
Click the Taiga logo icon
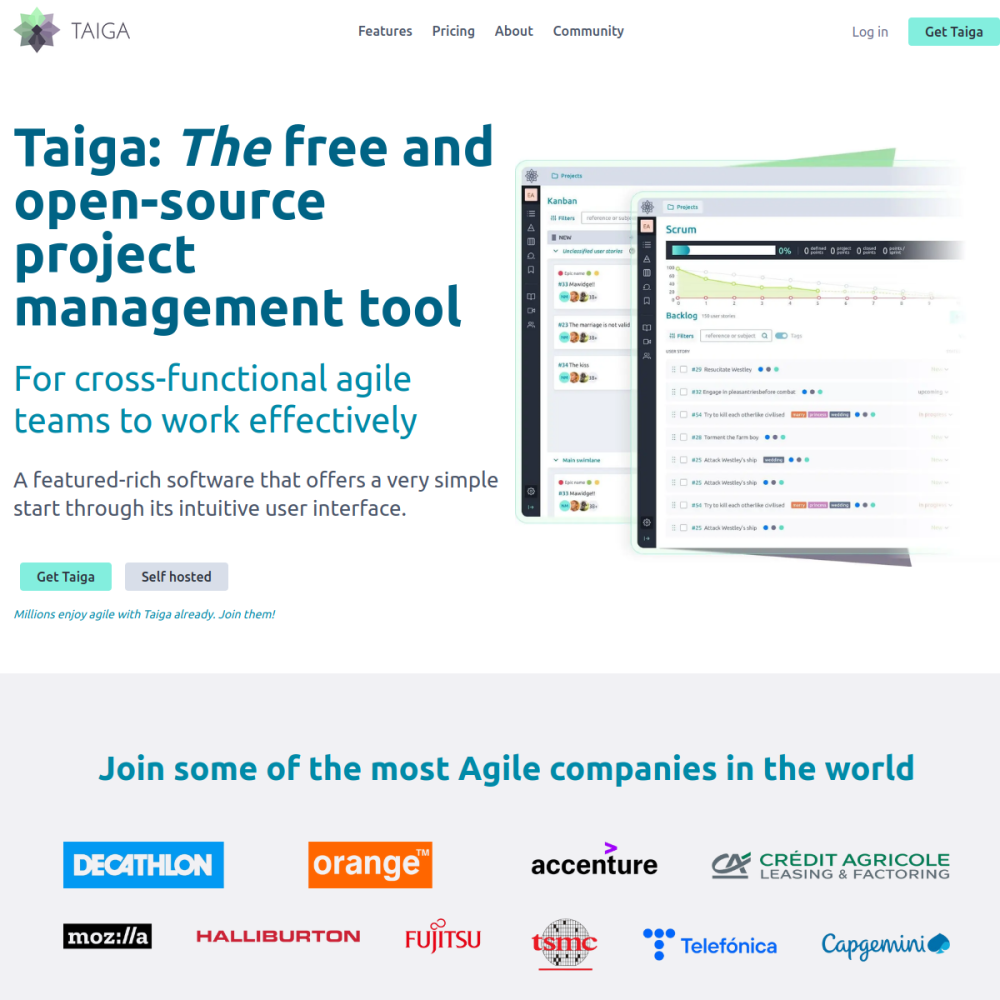click(37, 30)
